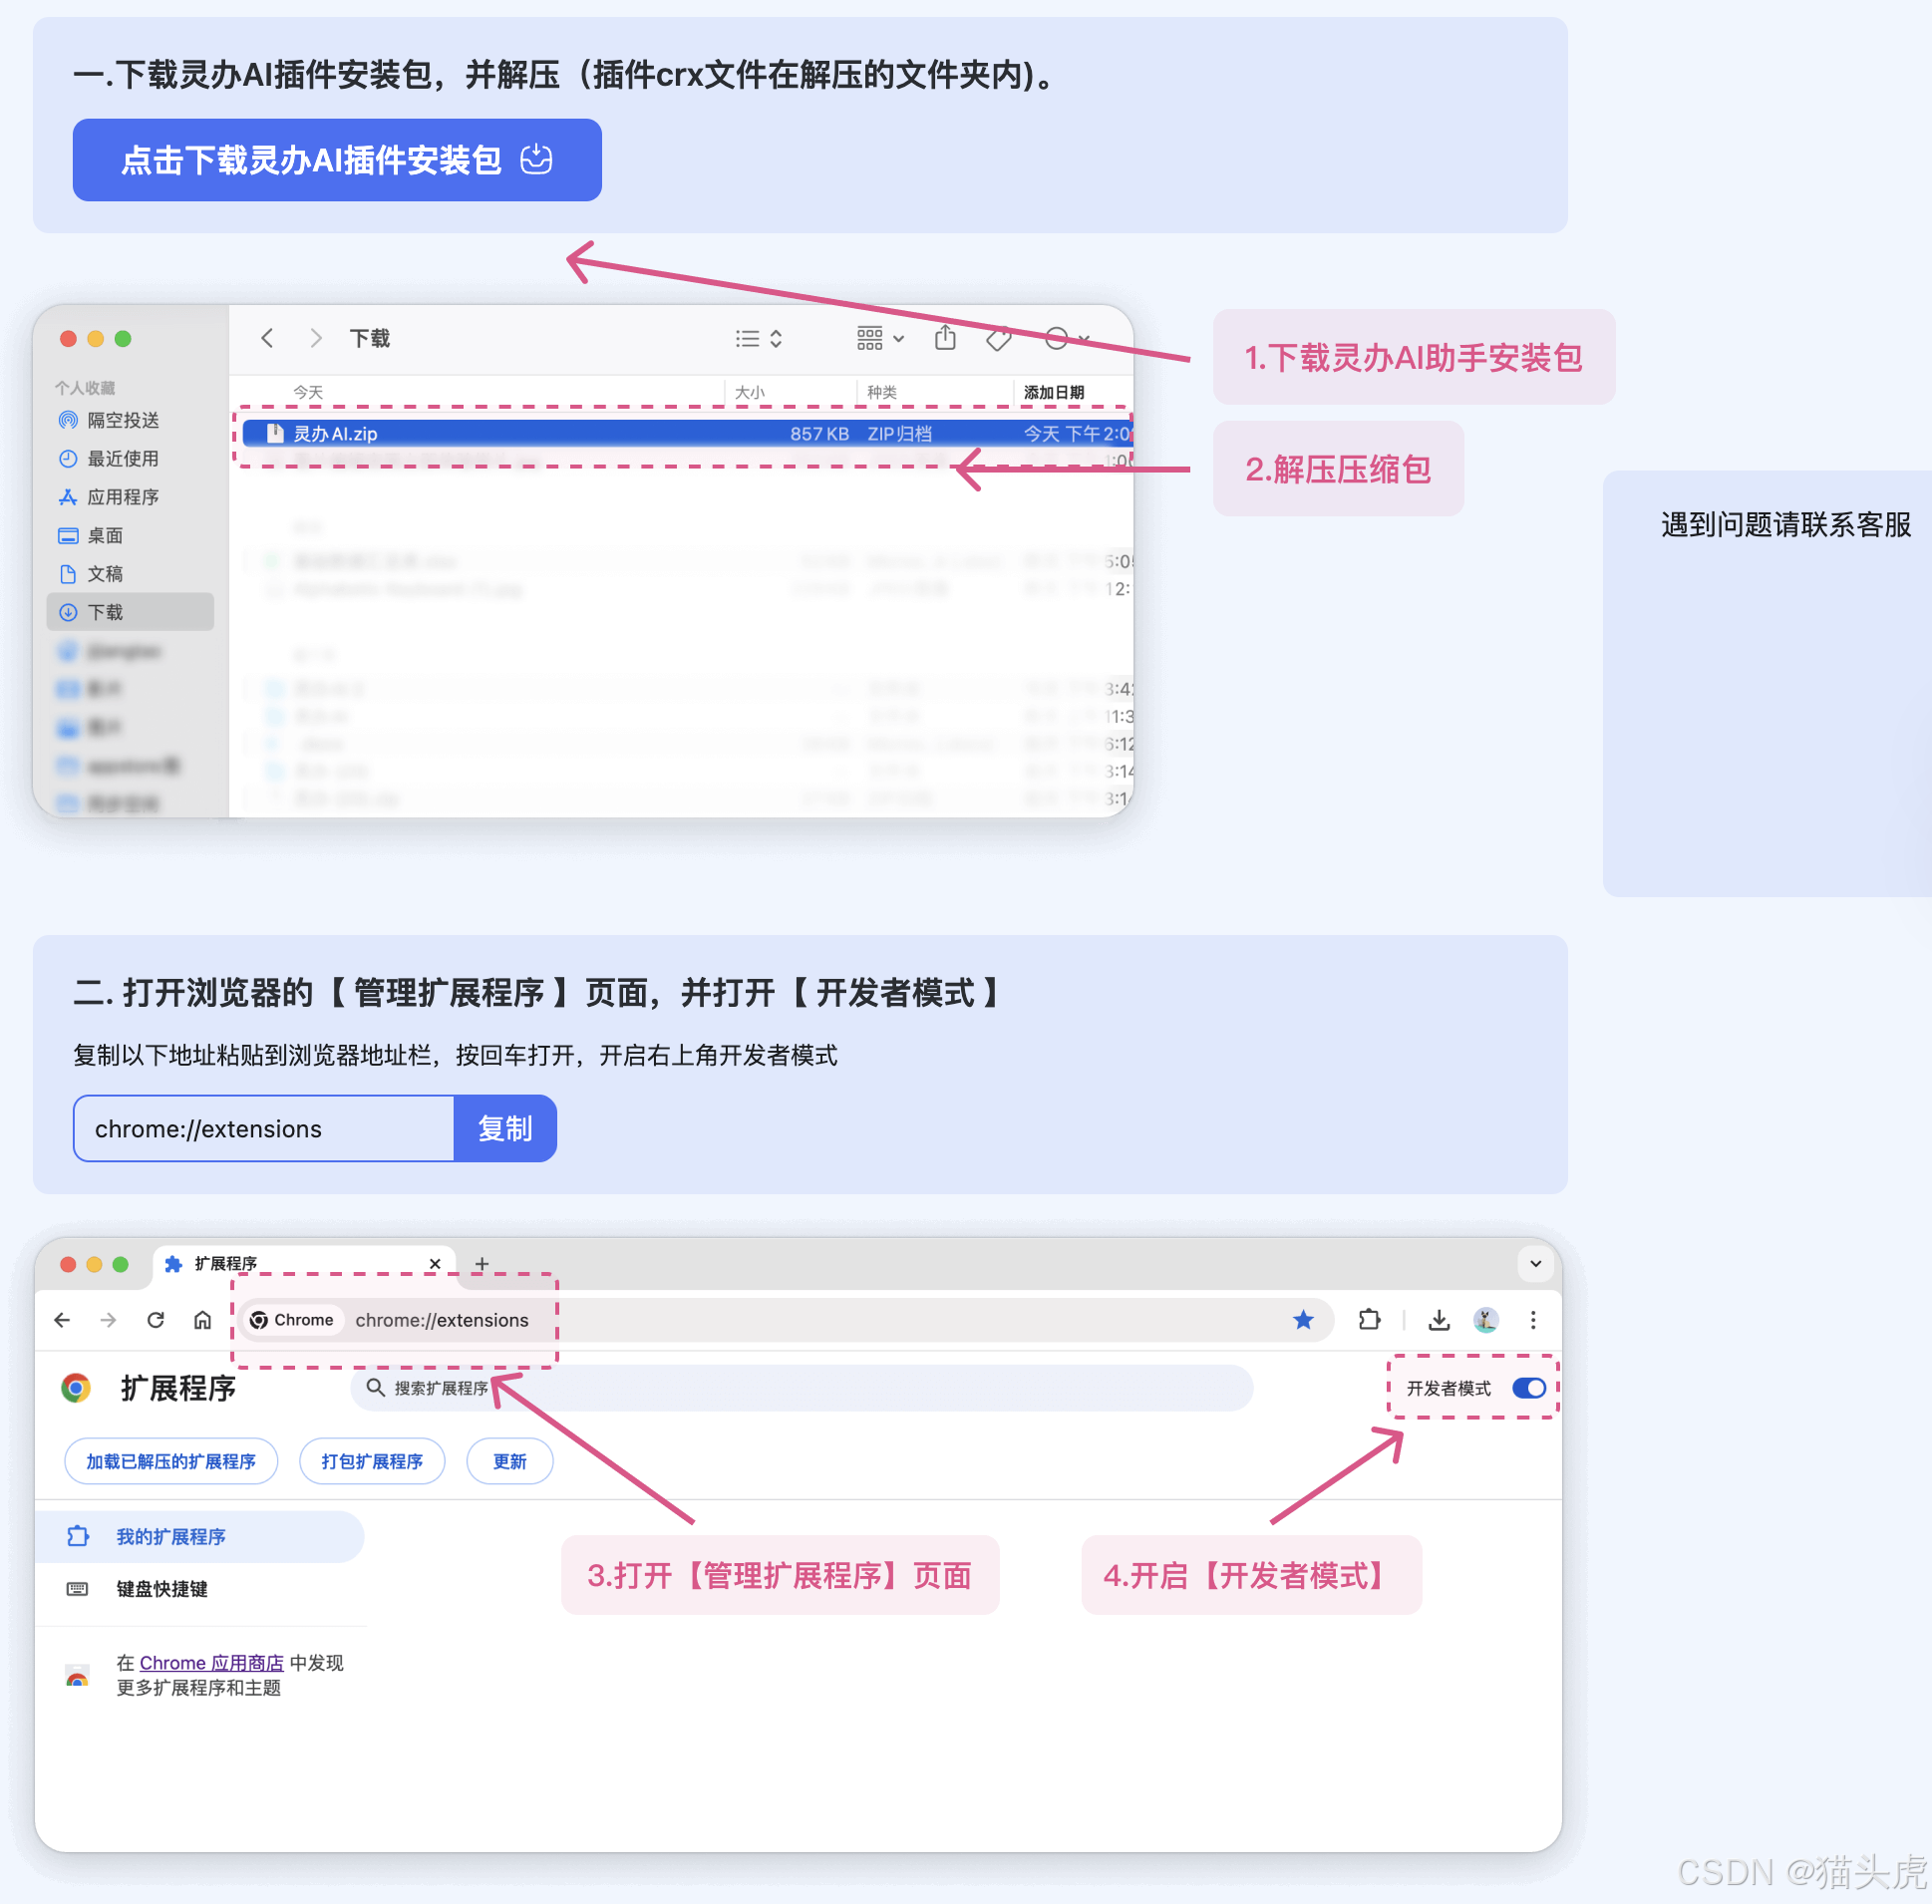Reload the Chrome page
This screenshot has width=1932, height=1904.
155,1320
